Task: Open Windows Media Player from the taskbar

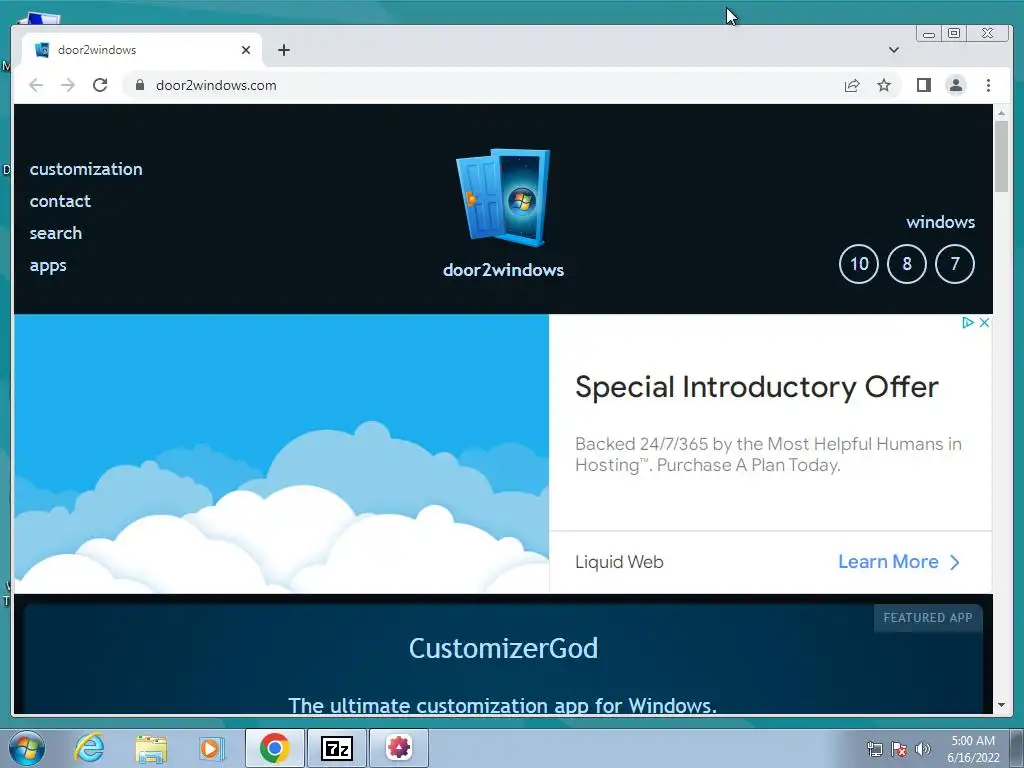Action: pos(212,748)
